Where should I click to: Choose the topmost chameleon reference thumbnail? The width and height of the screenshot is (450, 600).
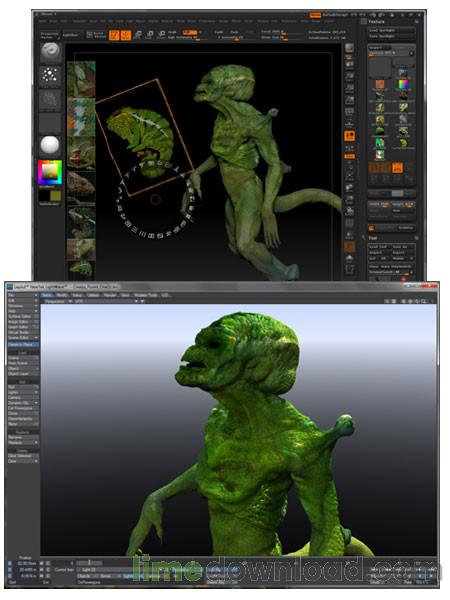coord(81,79)
